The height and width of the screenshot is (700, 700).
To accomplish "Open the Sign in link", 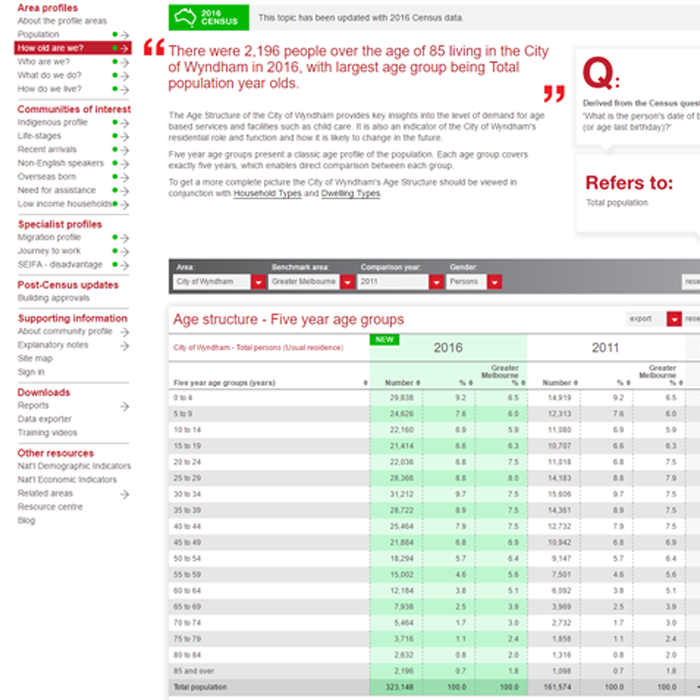I will [31, 372].
